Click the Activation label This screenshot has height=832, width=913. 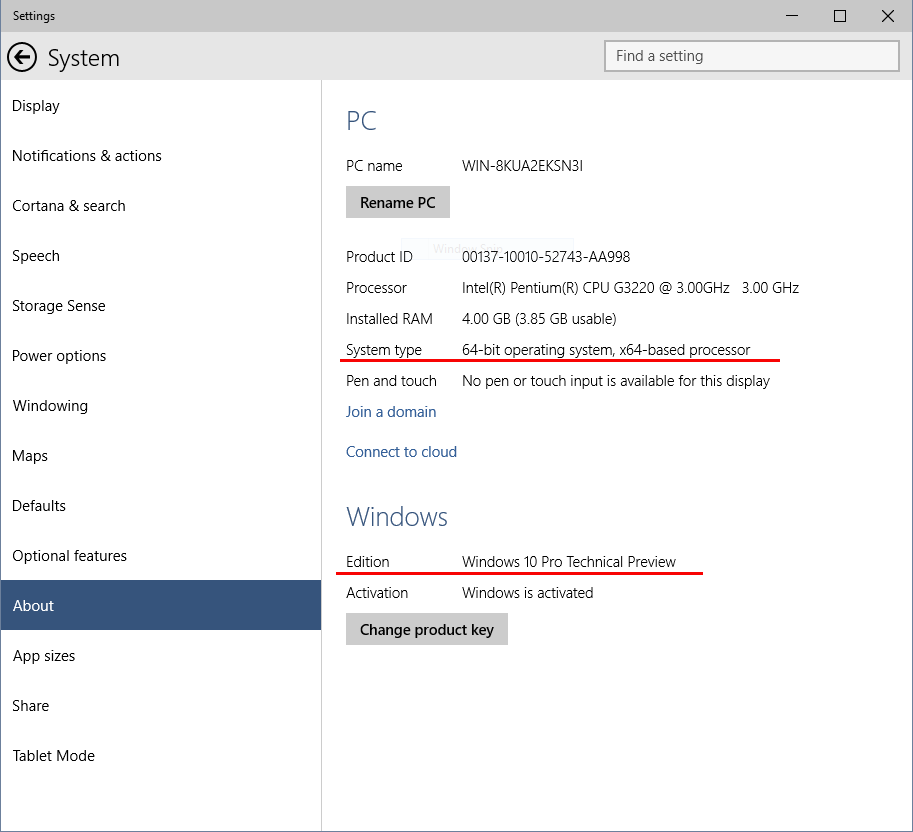click(377, 593)
